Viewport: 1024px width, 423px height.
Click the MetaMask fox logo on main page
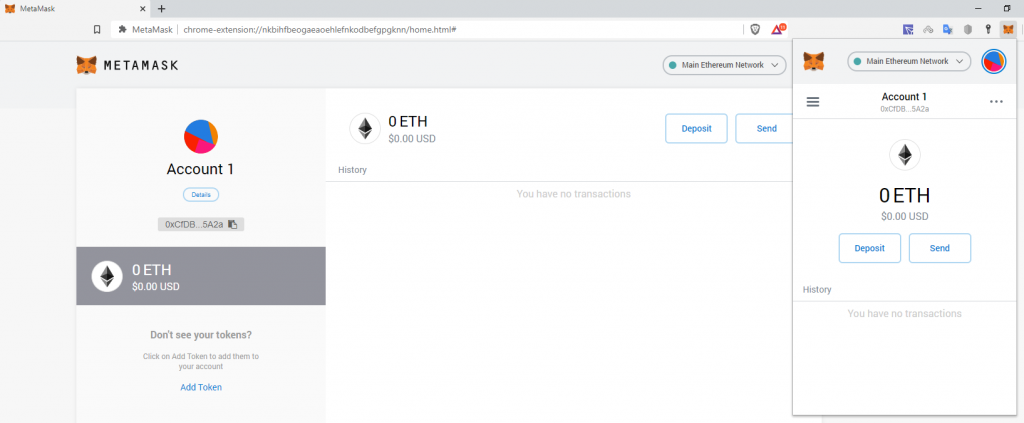click(87, 65)
